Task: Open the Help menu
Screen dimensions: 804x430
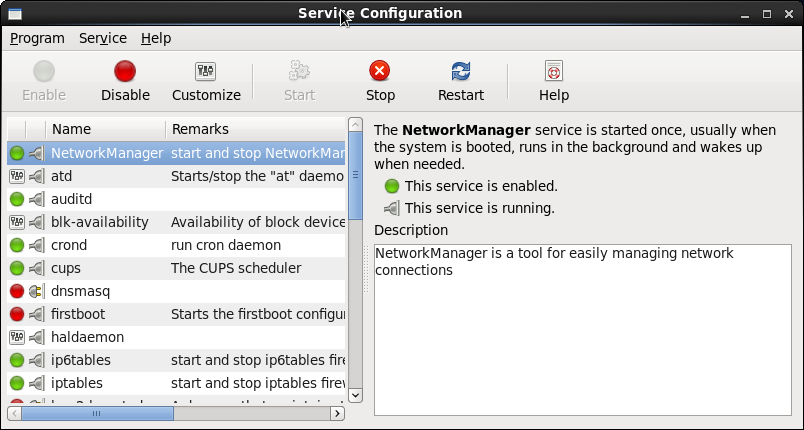Action: tap(156, 38)
